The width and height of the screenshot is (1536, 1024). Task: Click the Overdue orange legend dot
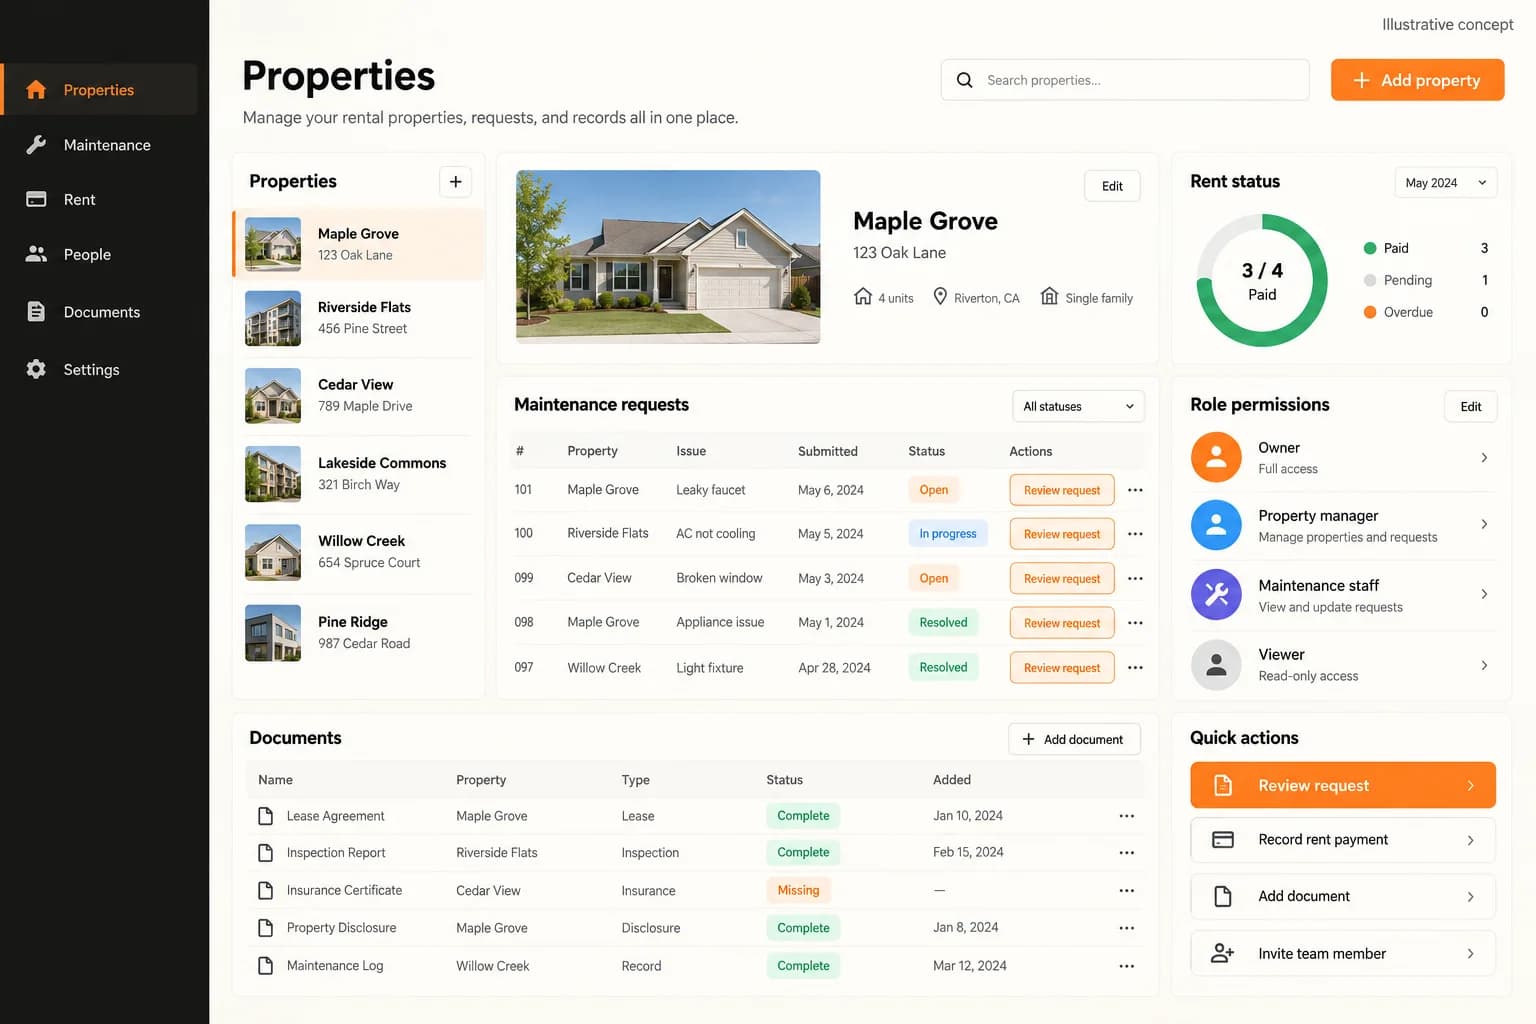coord(1370,312)
